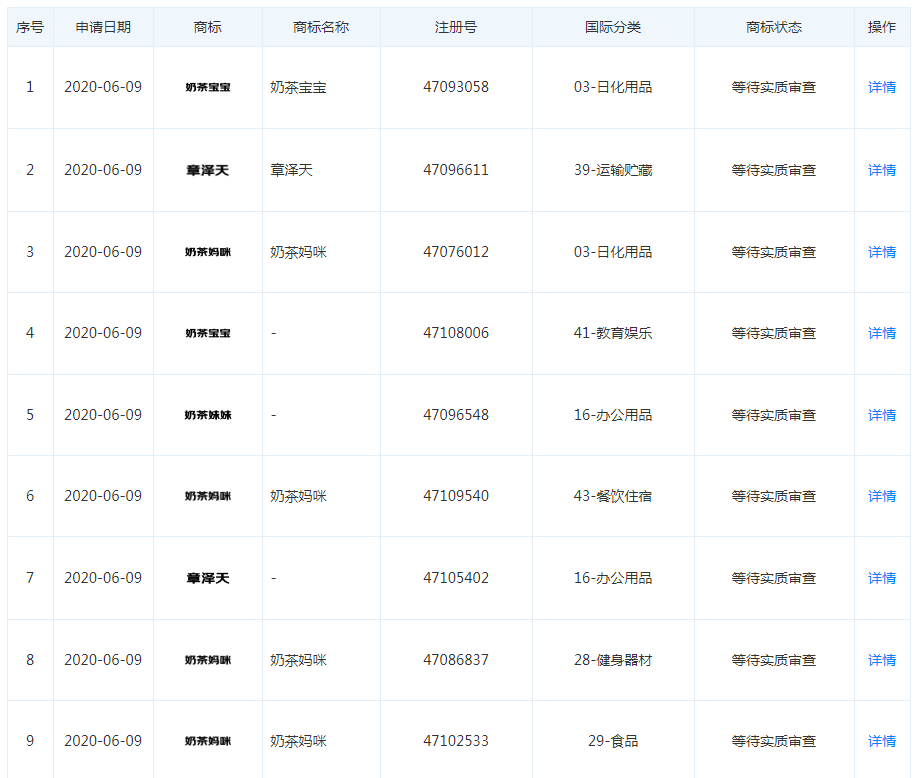This screenshot has width=916, height=778.
Task: Click the 41-教育娱乐 classification cell
Action: (613, 333)
